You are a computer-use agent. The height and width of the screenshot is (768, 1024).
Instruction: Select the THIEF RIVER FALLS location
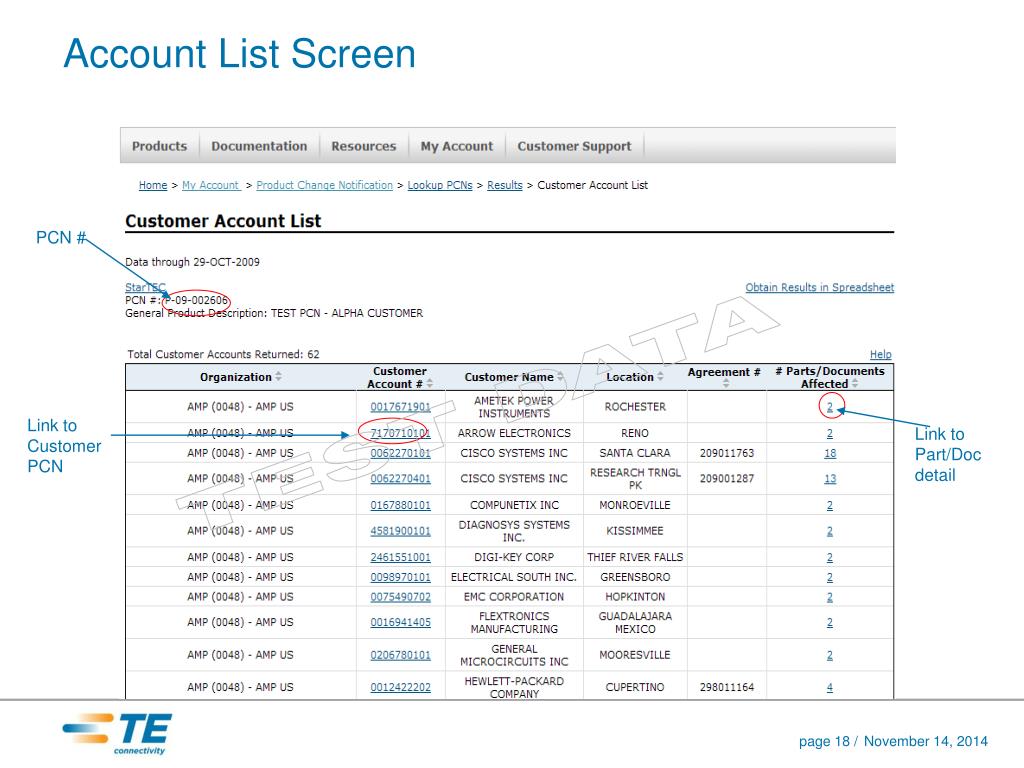(x=635, y=558)
